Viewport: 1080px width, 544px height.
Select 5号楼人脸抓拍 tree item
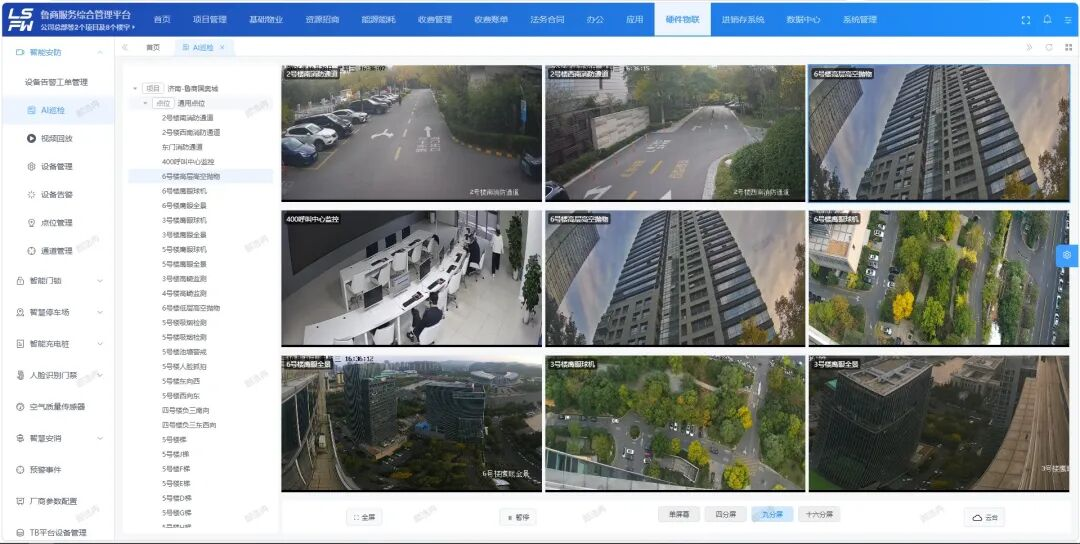tap(185, 366)
